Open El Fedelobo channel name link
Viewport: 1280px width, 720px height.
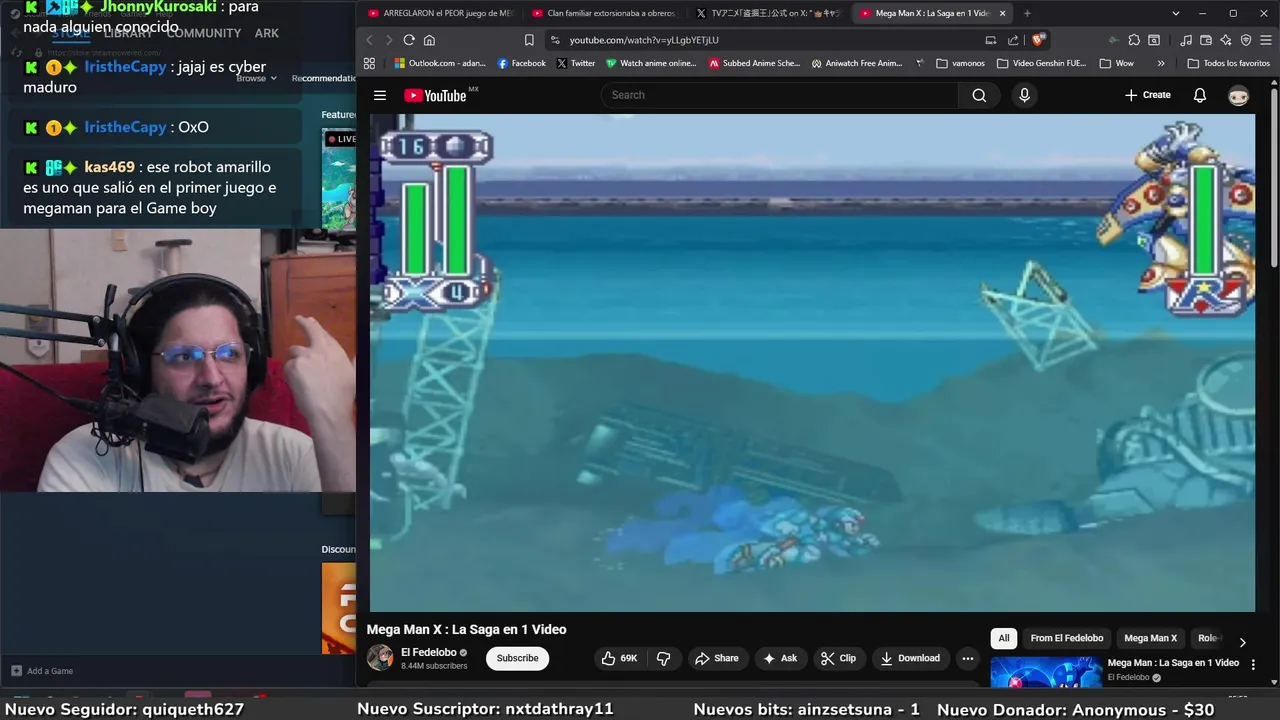point(429,652)
